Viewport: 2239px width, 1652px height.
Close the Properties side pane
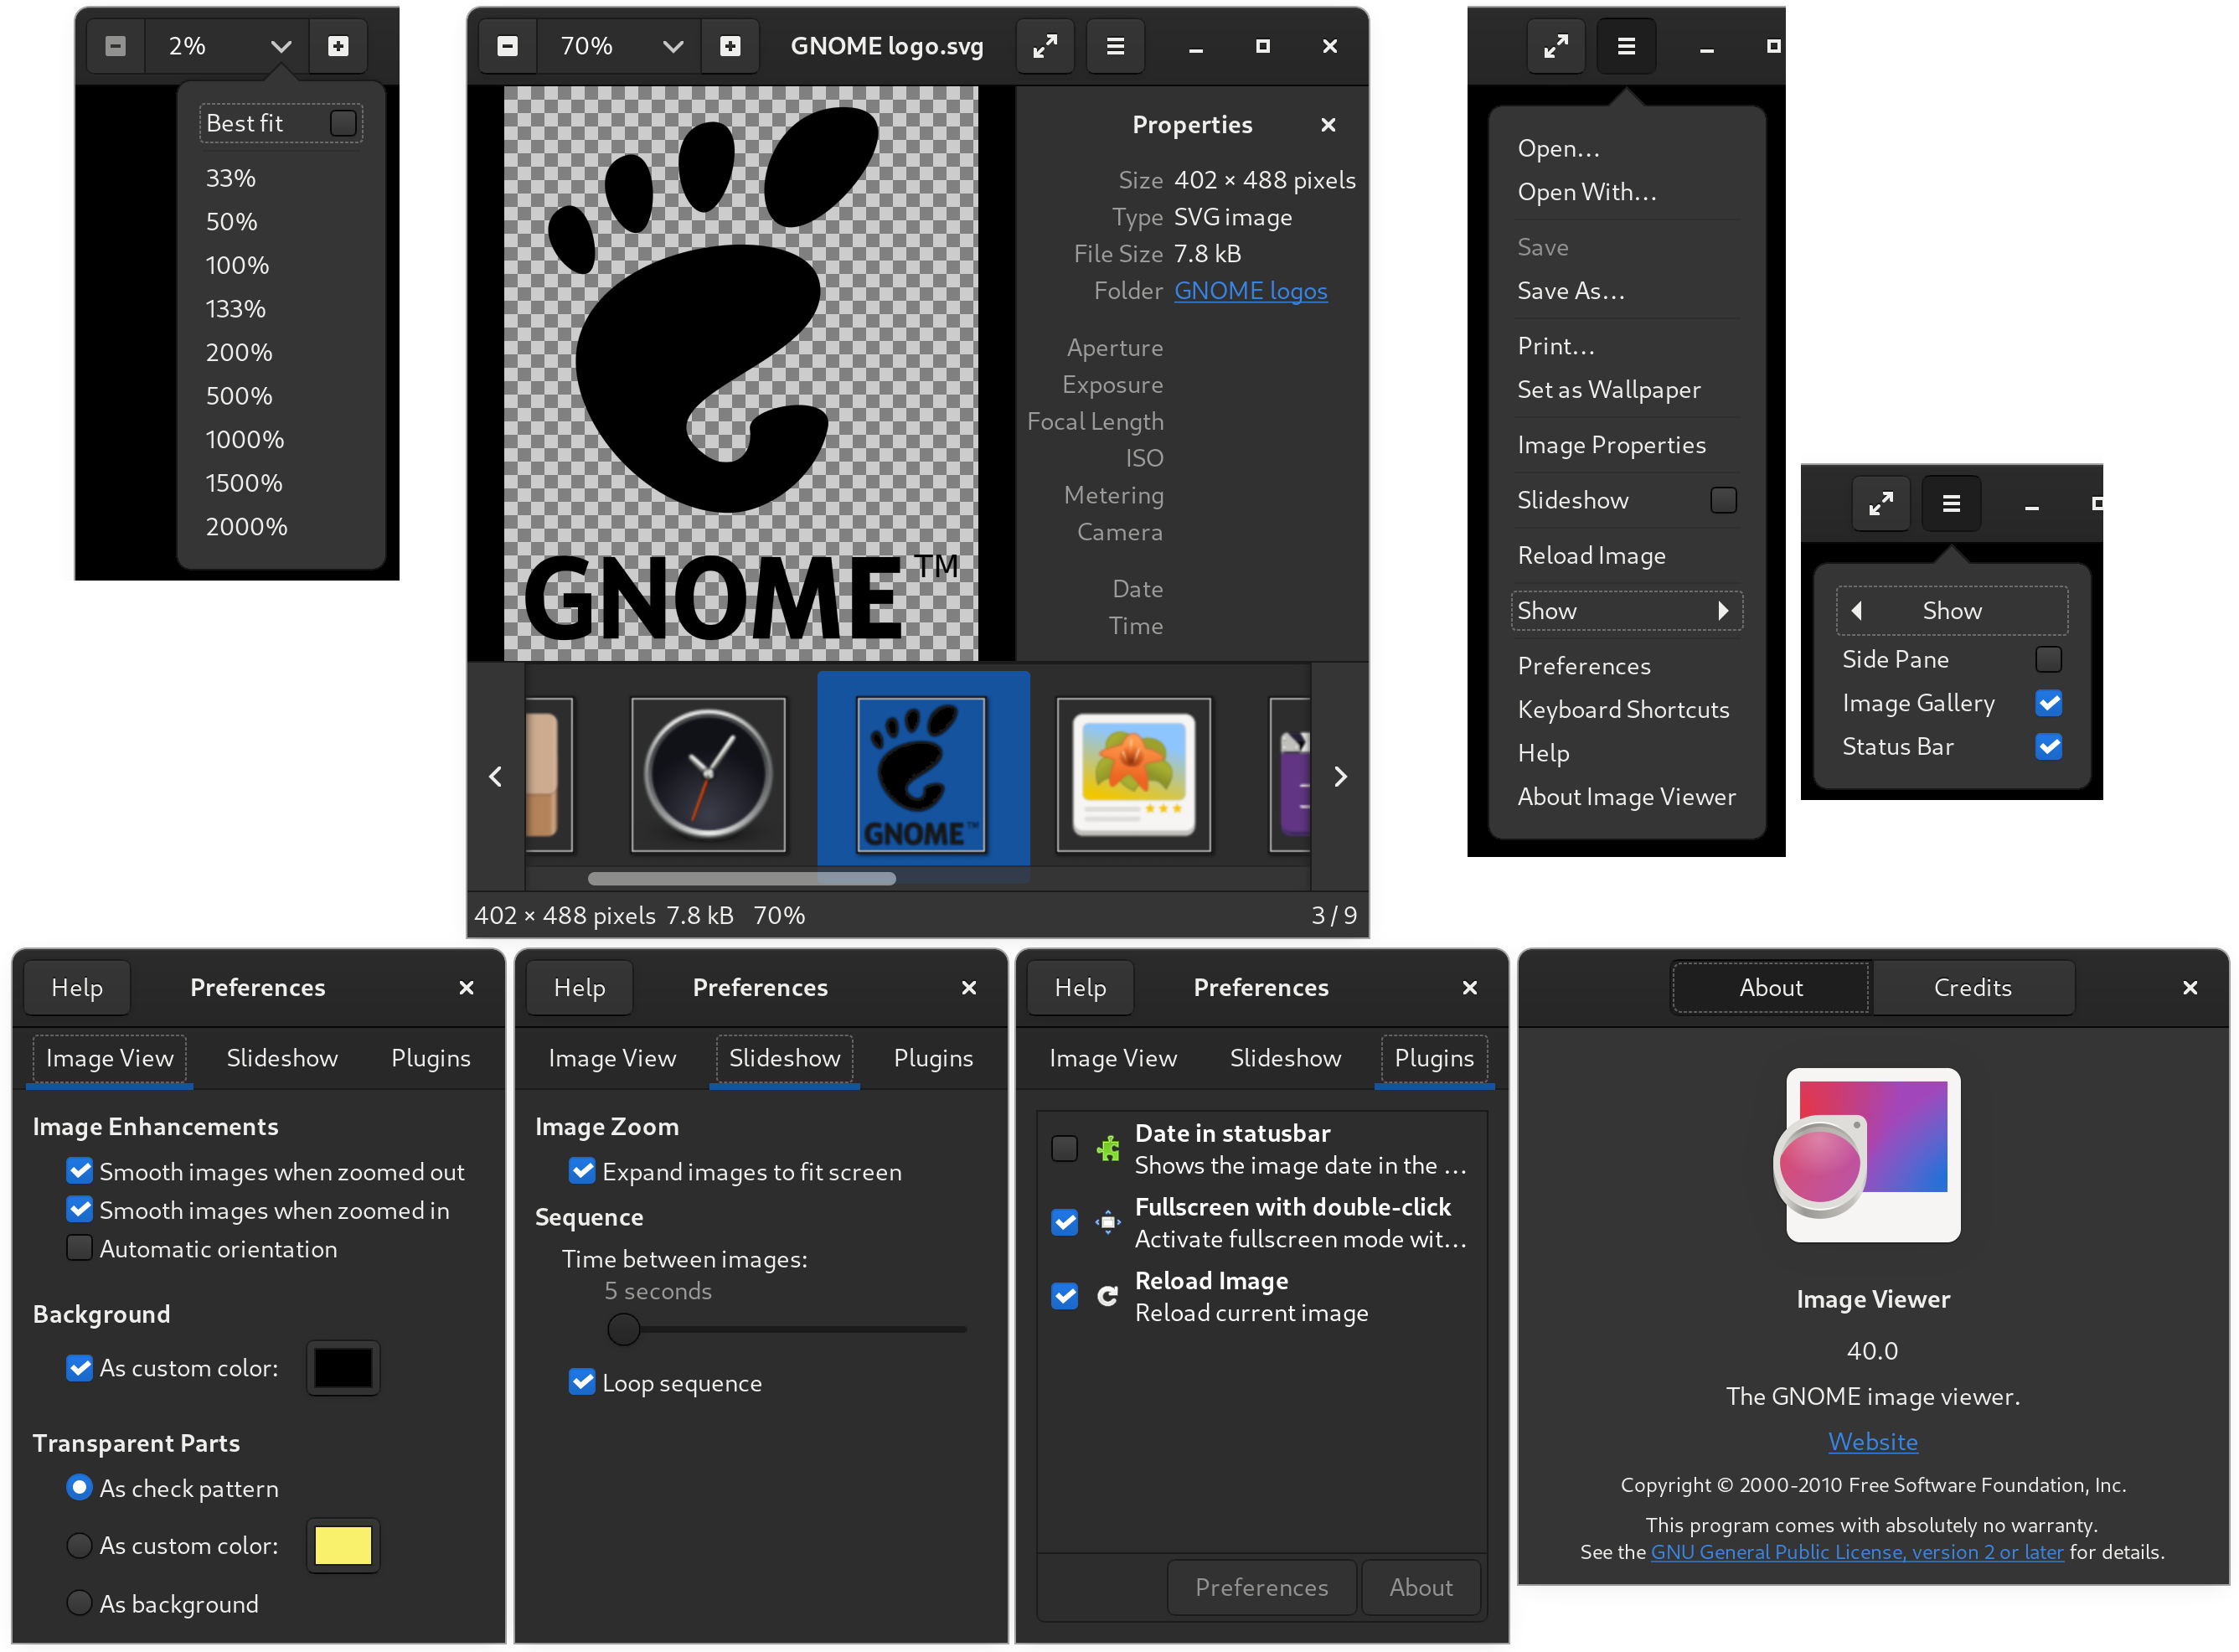1328,125
